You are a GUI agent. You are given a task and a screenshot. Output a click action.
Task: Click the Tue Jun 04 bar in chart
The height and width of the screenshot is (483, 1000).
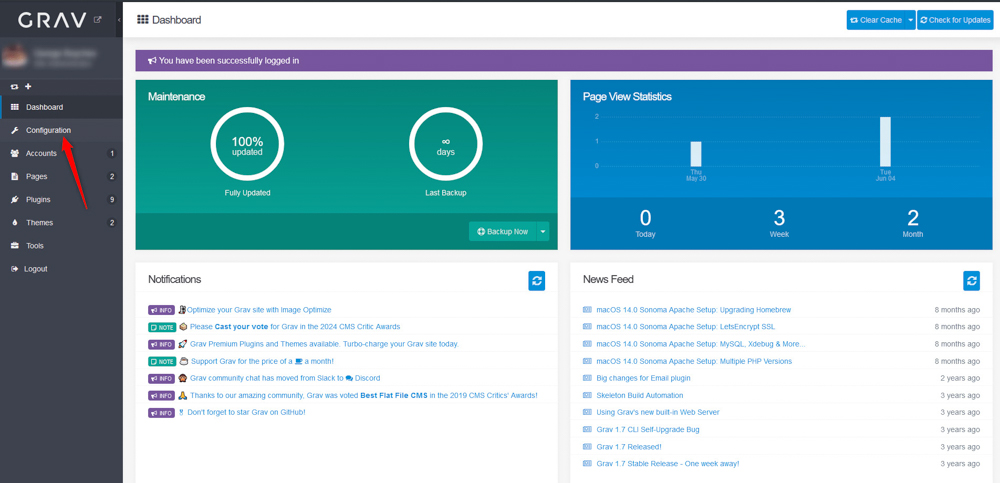(885, 142)
